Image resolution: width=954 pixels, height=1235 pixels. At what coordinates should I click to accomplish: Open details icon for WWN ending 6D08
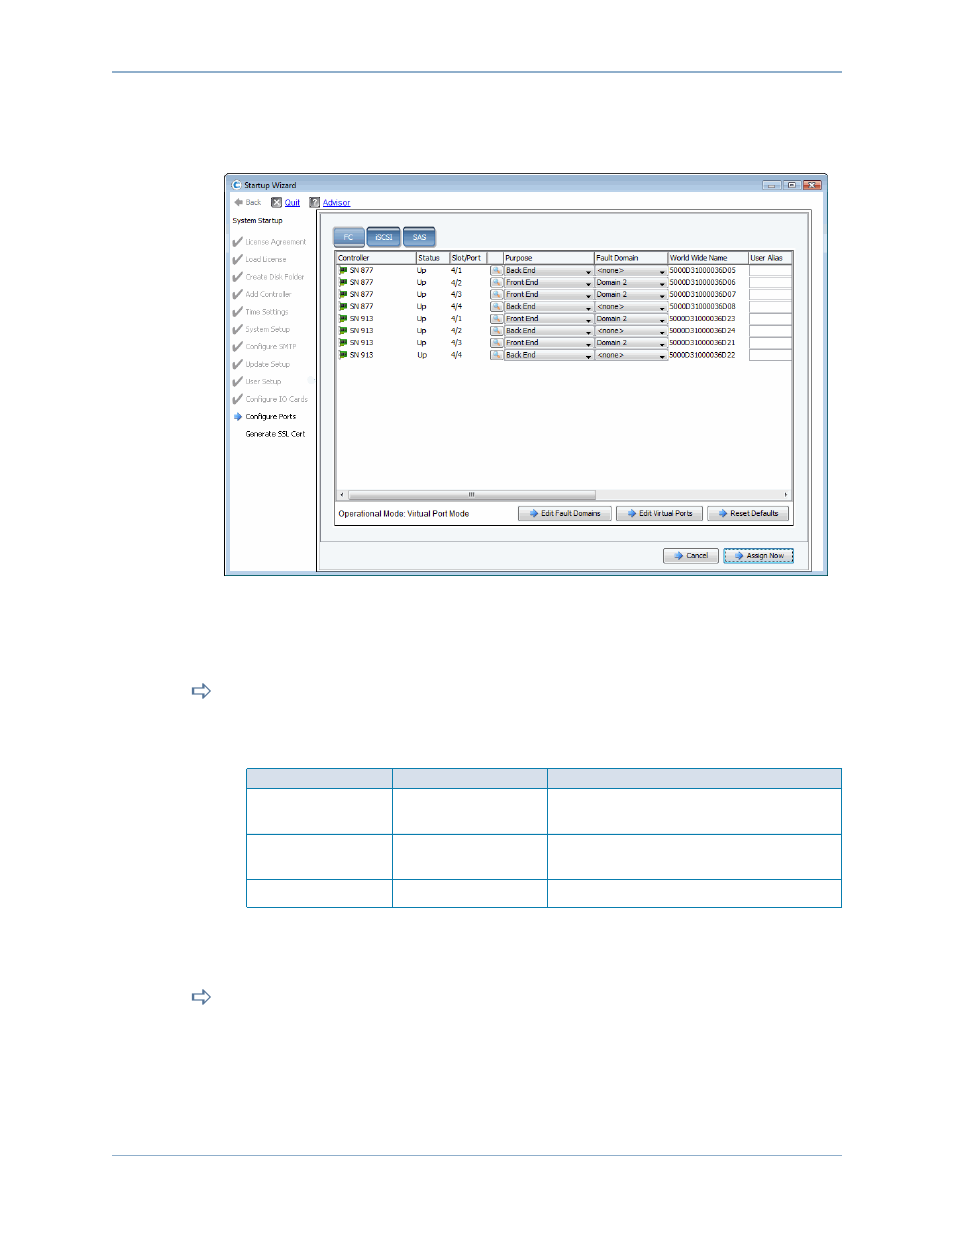(x=496, y=306)
